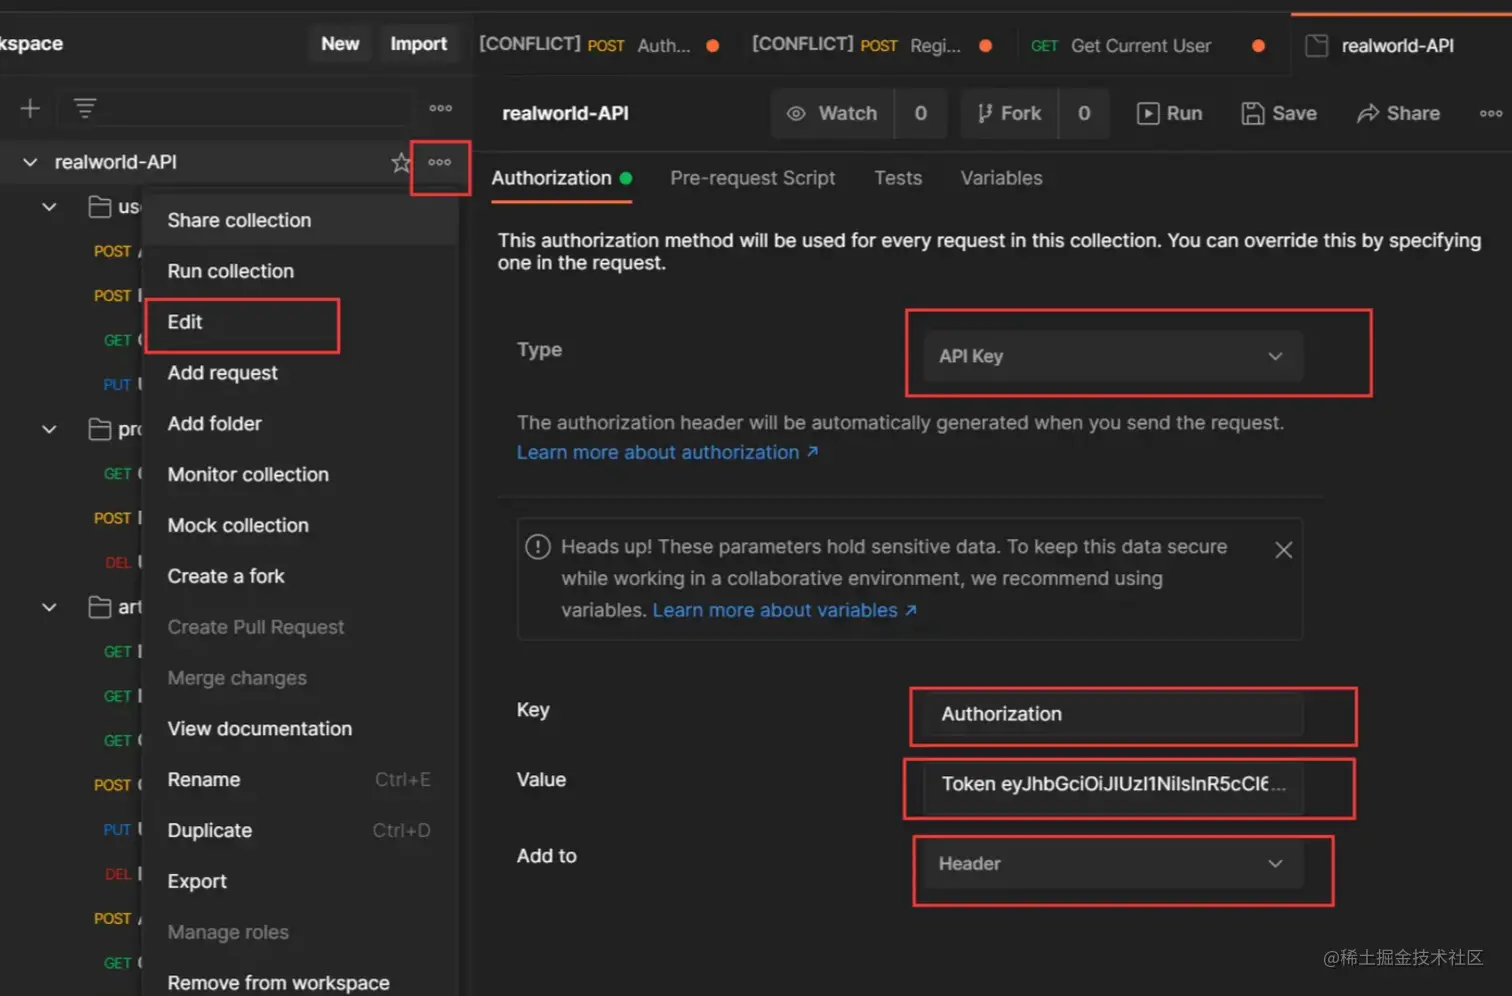Select Add request in context menu

point(300,373)
